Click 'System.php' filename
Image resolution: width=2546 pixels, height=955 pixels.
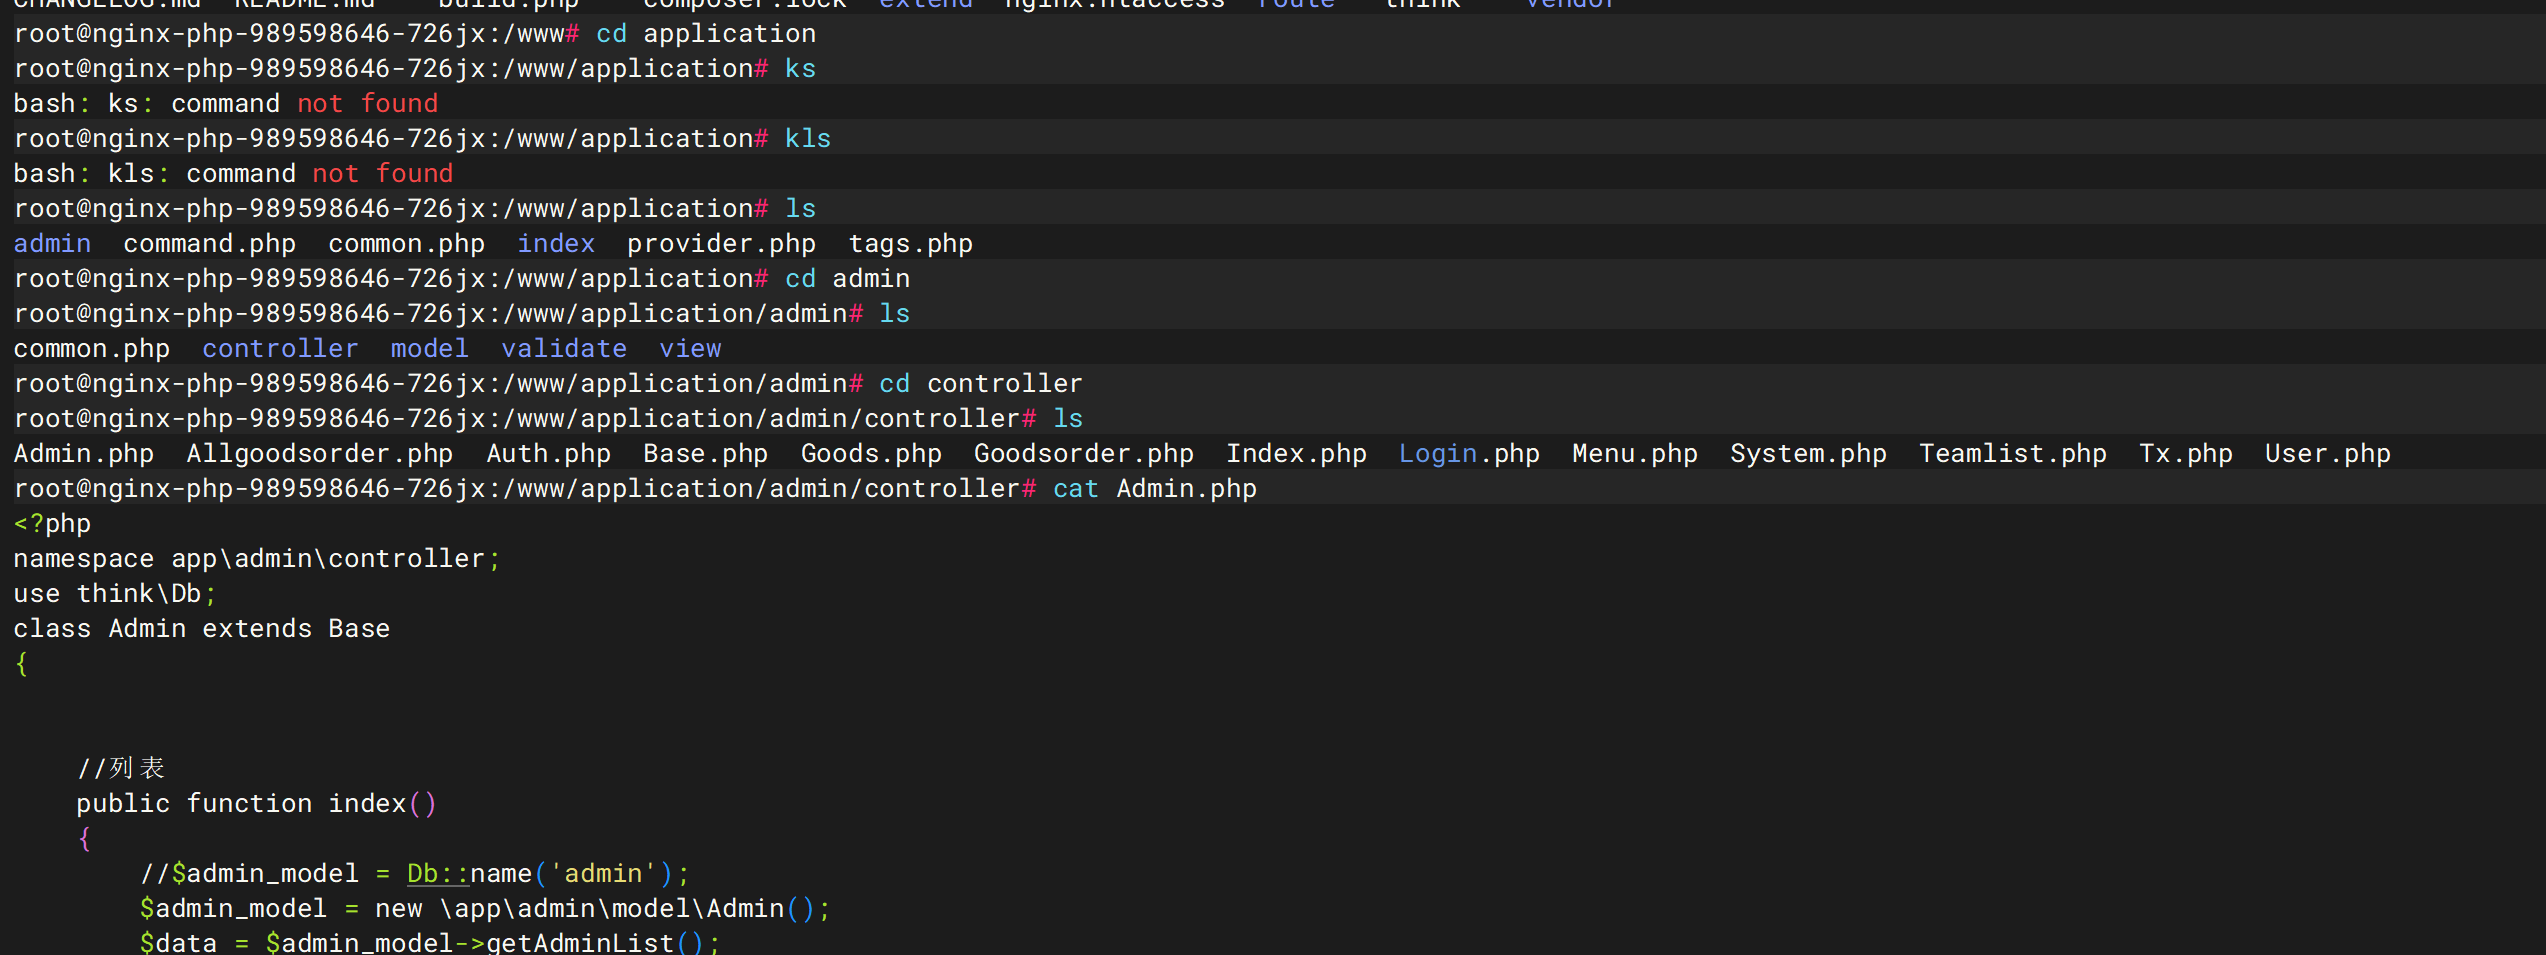point(1808,453)
